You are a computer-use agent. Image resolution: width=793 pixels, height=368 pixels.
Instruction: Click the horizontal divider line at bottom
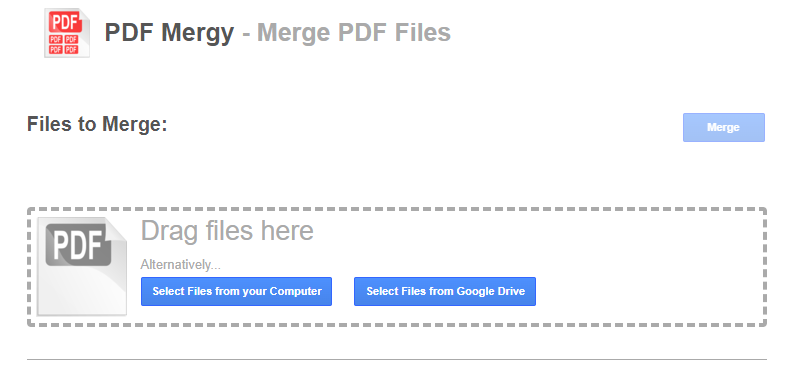pyautogui.click(x=397, y=360)
